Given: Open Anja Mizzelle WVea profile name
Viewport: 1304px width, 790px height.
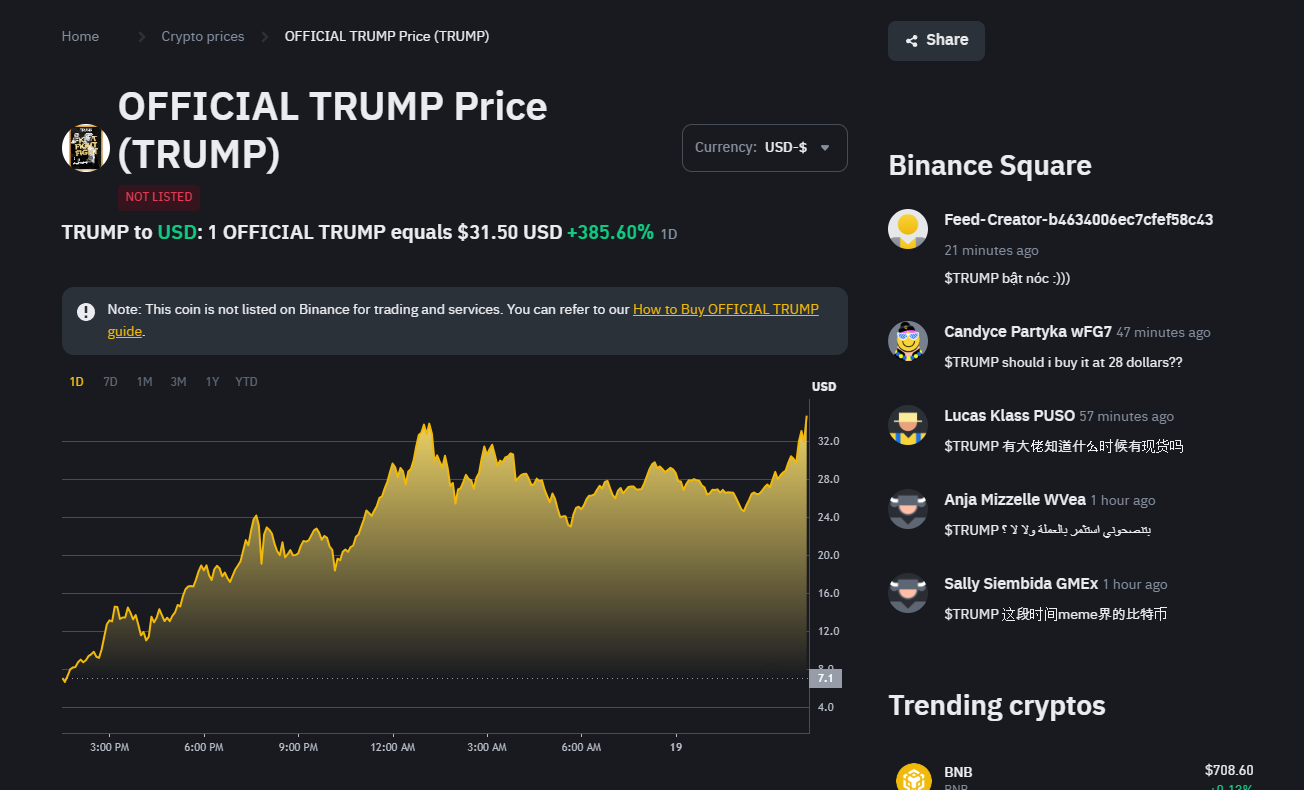Looking at the screenshot, I should click(x=1015, y=500).
